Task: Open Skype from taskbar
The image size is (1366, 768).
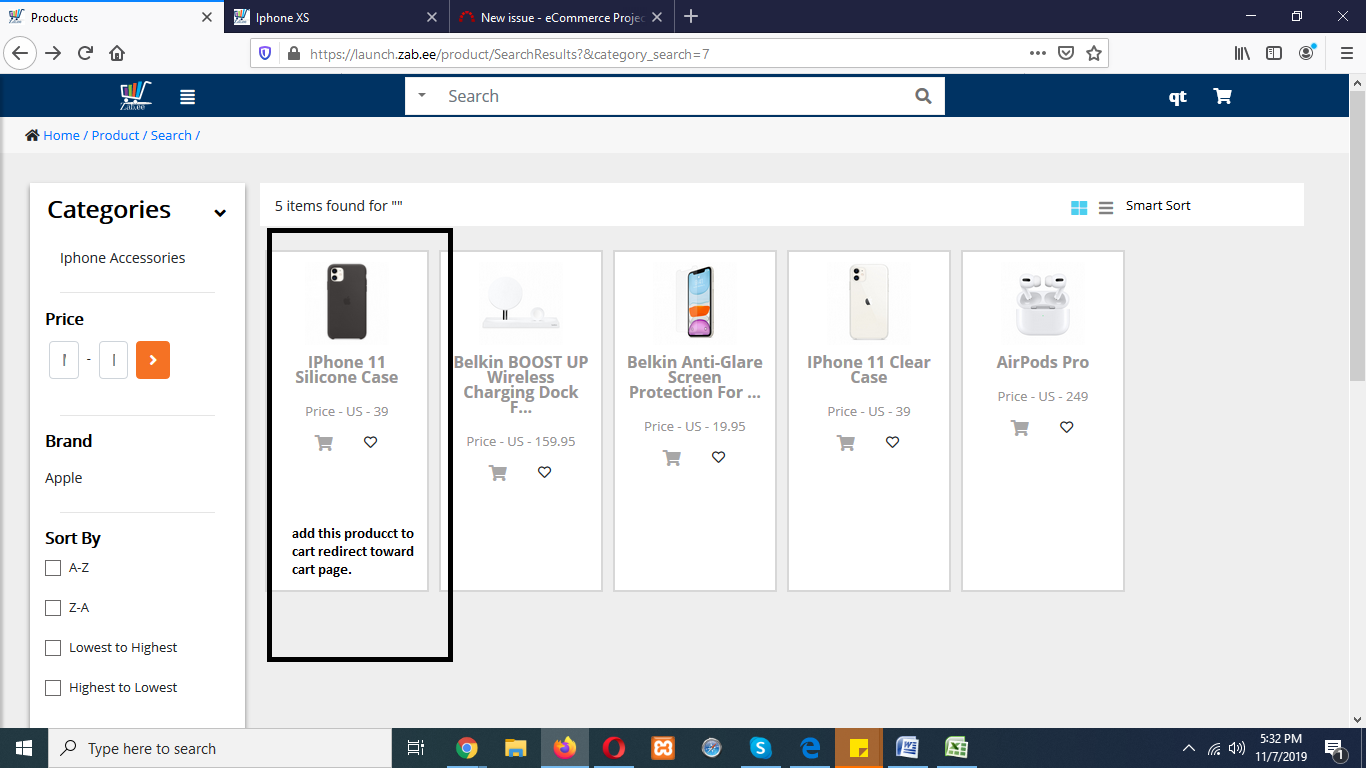Action: click(761, 748)
